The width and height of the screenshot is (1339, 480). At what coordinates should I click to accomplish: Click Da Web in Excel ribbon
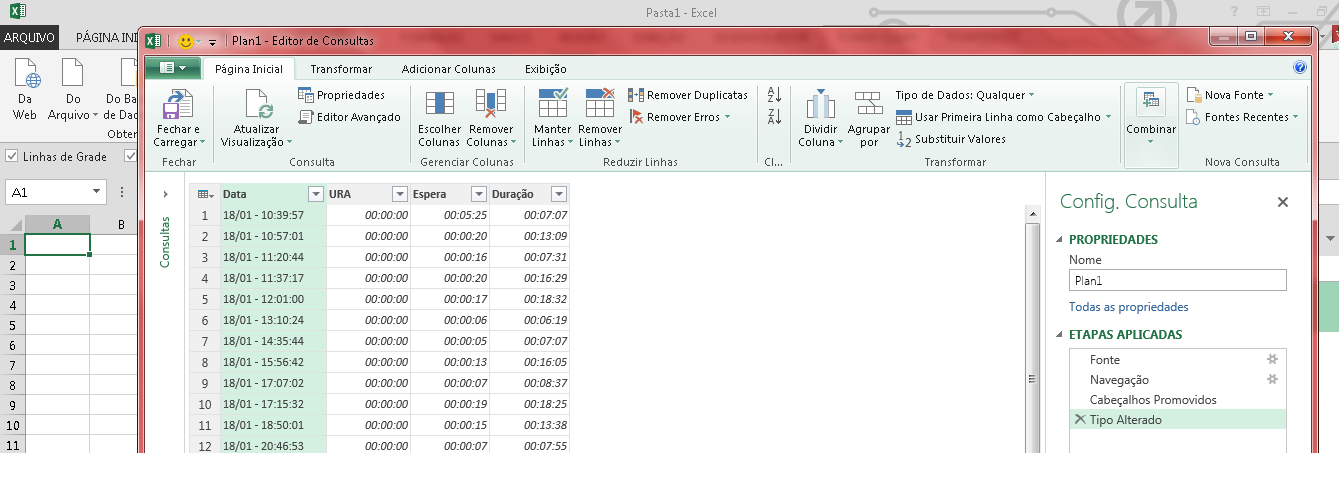(x=27, y=88)
